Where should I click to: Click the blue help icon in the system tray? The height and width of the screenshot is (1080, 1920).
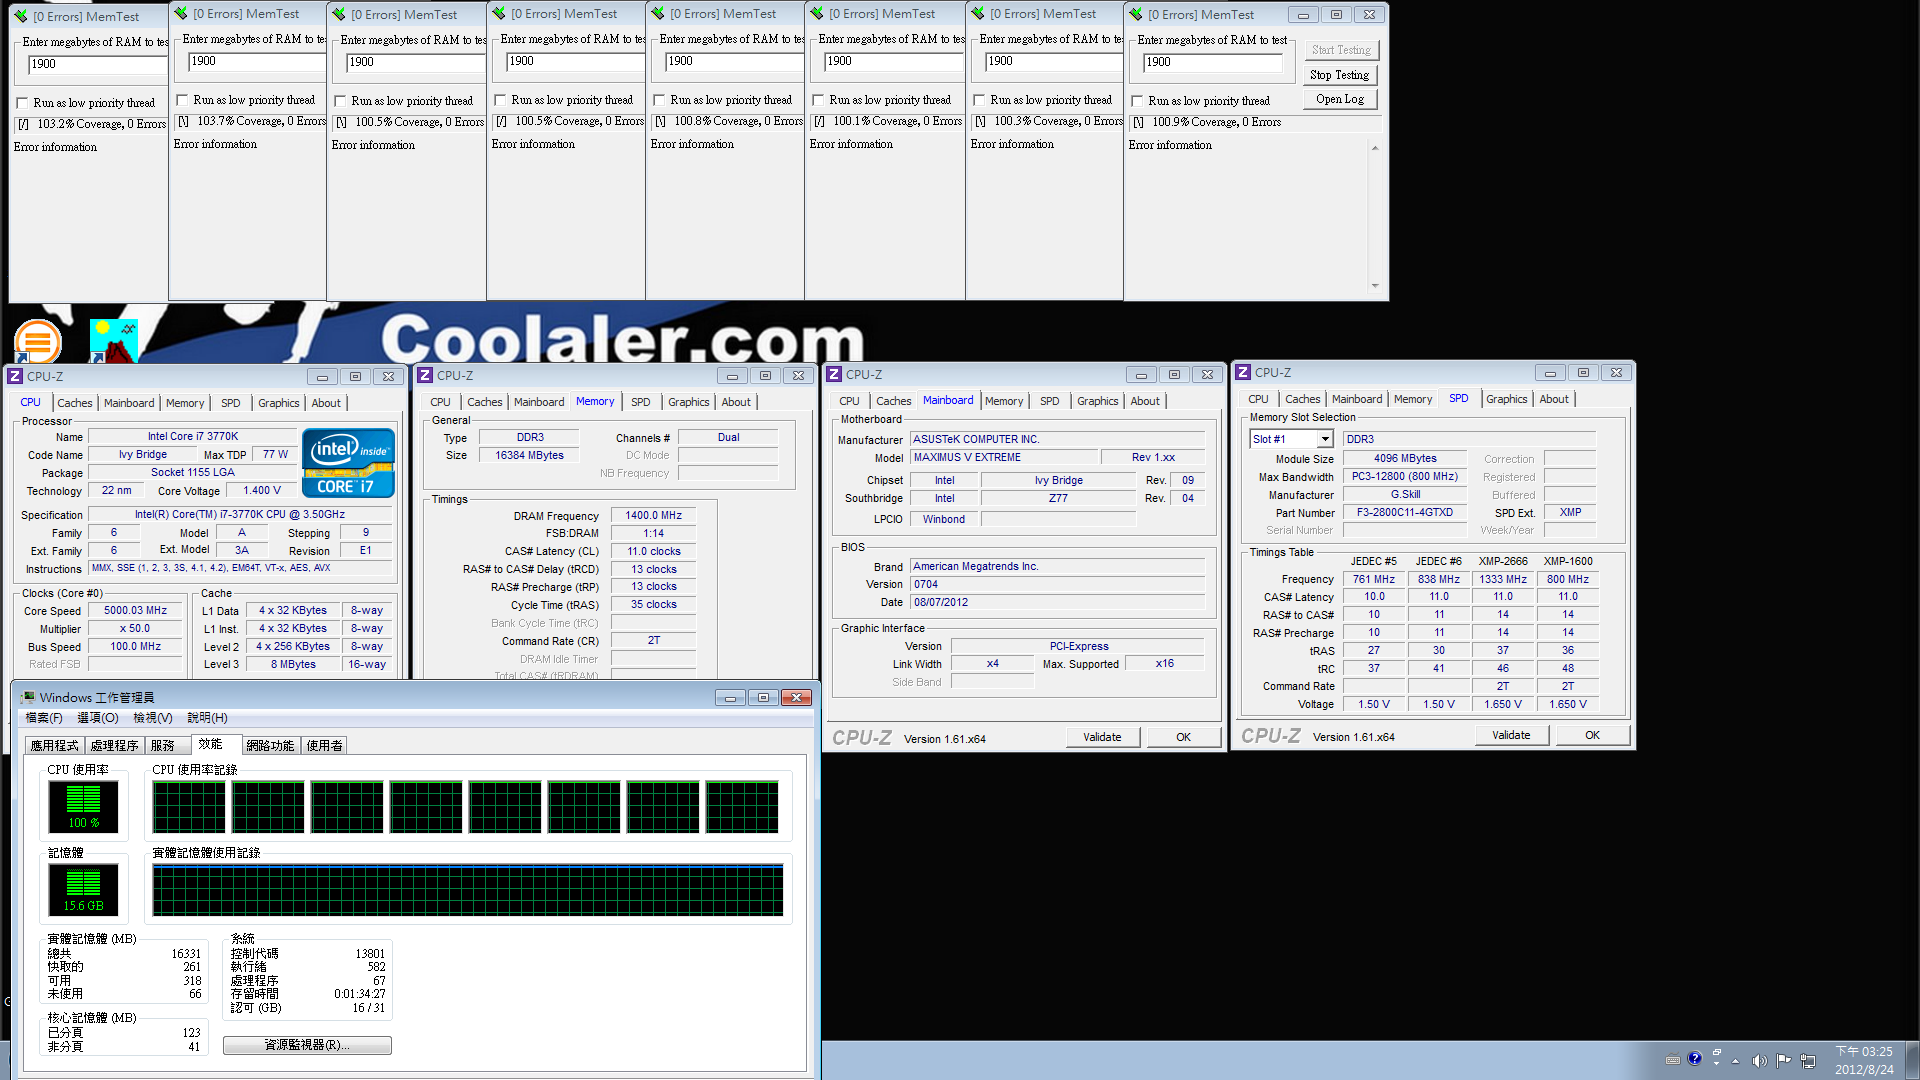(1694, 1058)
